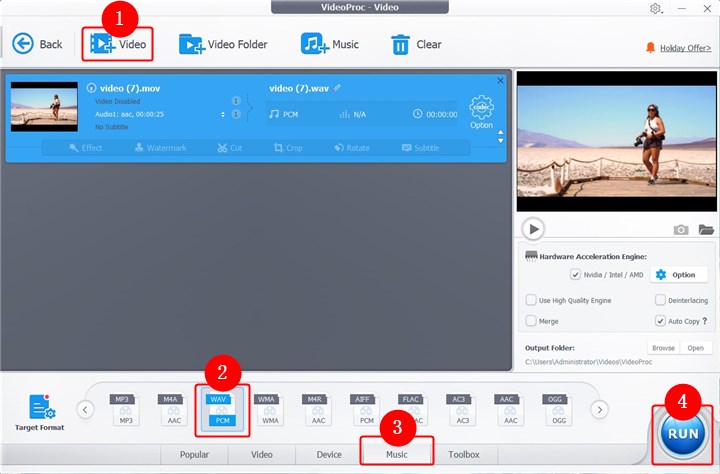The width and height of the screenshot is (720, 474).
Task: Add a Music file
Action: [329, 44]
